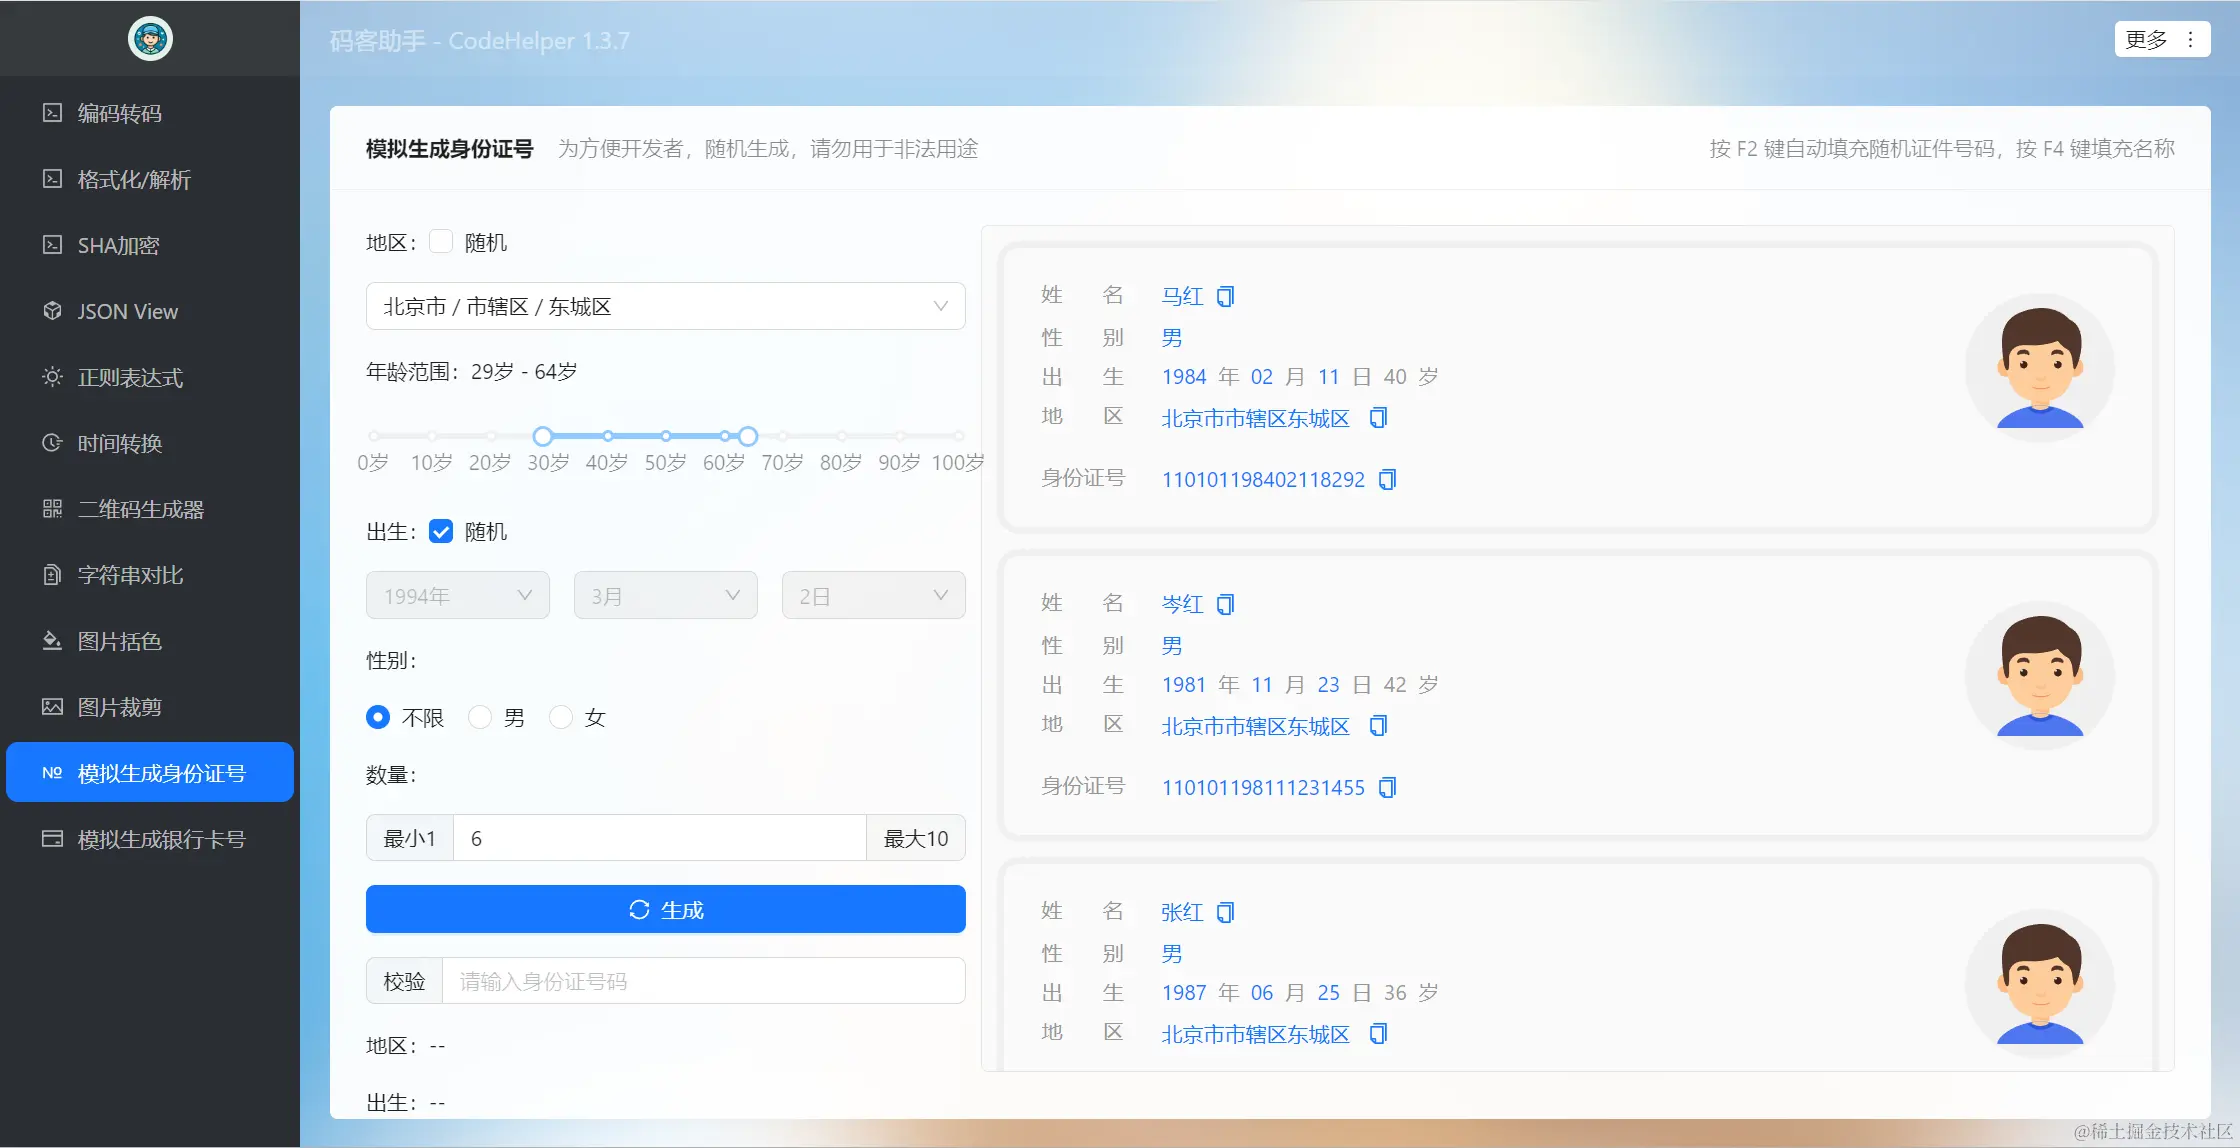Copy name 张红 with copy icon
This screenshot has width=2240, height=1148.
(1225, 912)
